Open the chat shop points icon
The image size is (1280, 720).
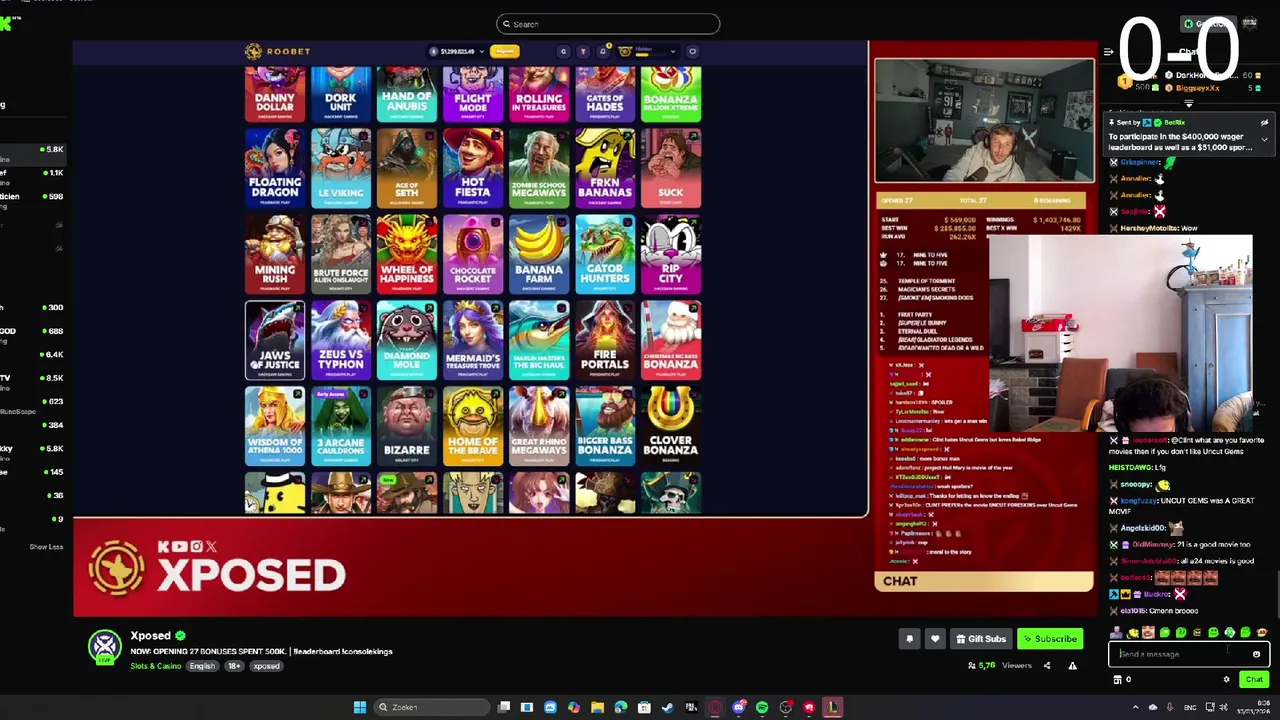click(x=1118, y=680)
